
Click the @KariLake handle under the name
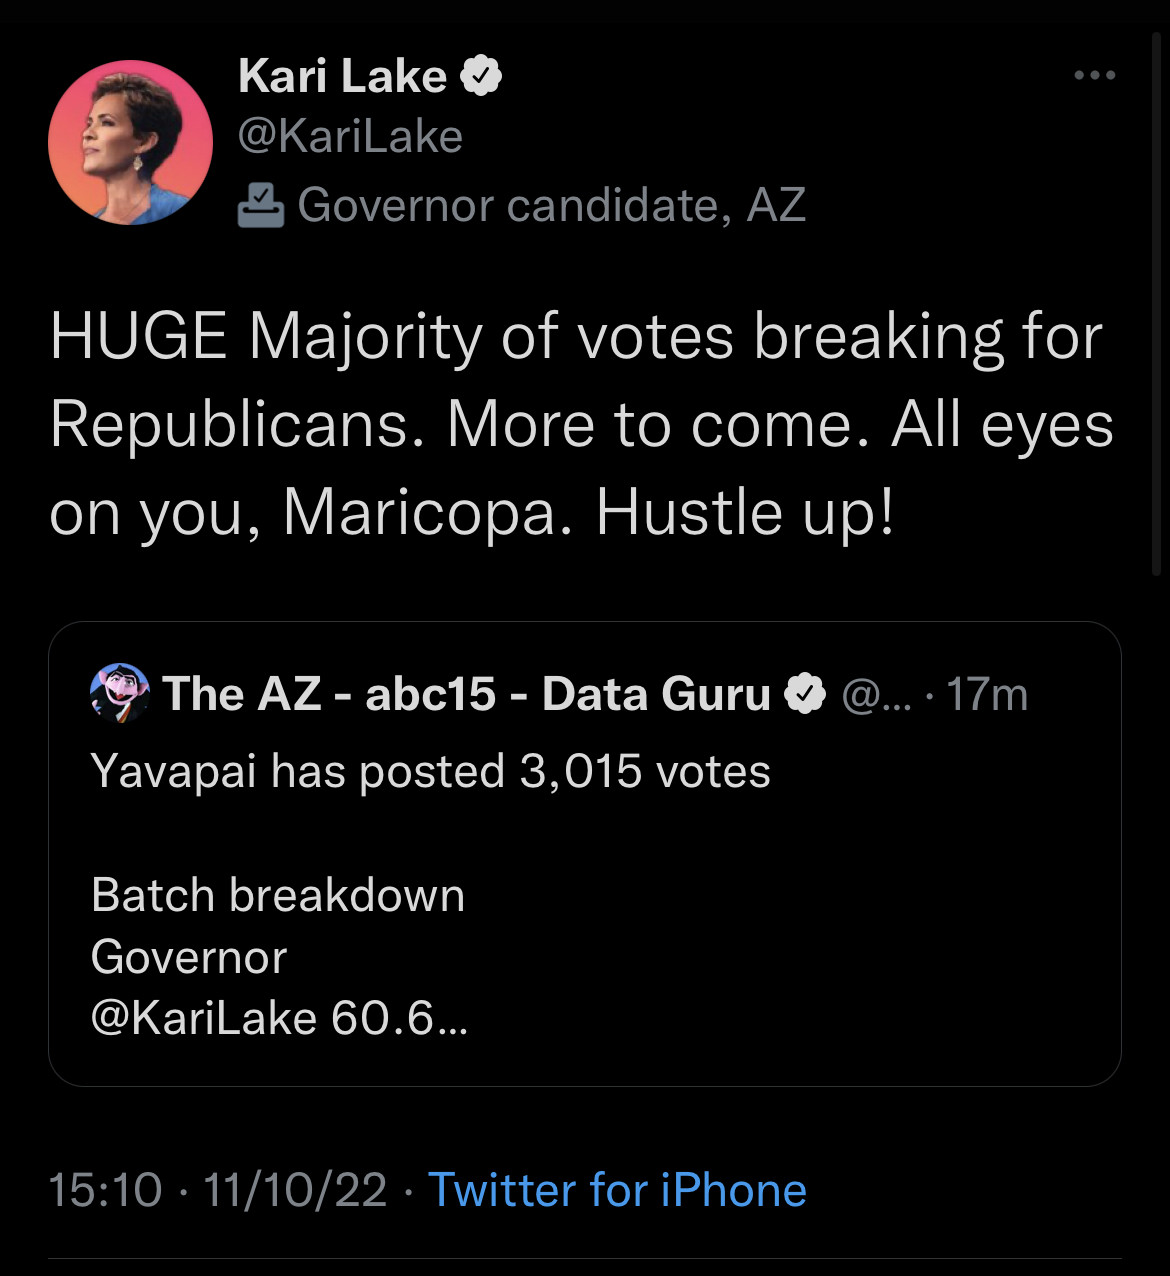(x=350, y=136)
